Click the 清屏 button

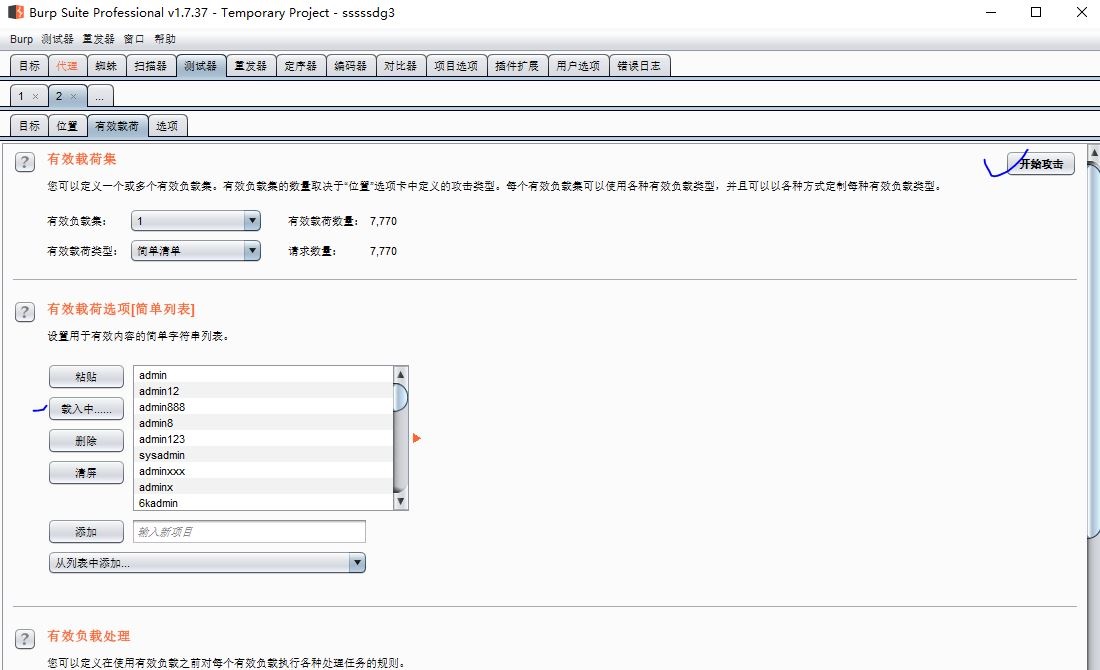86,473
